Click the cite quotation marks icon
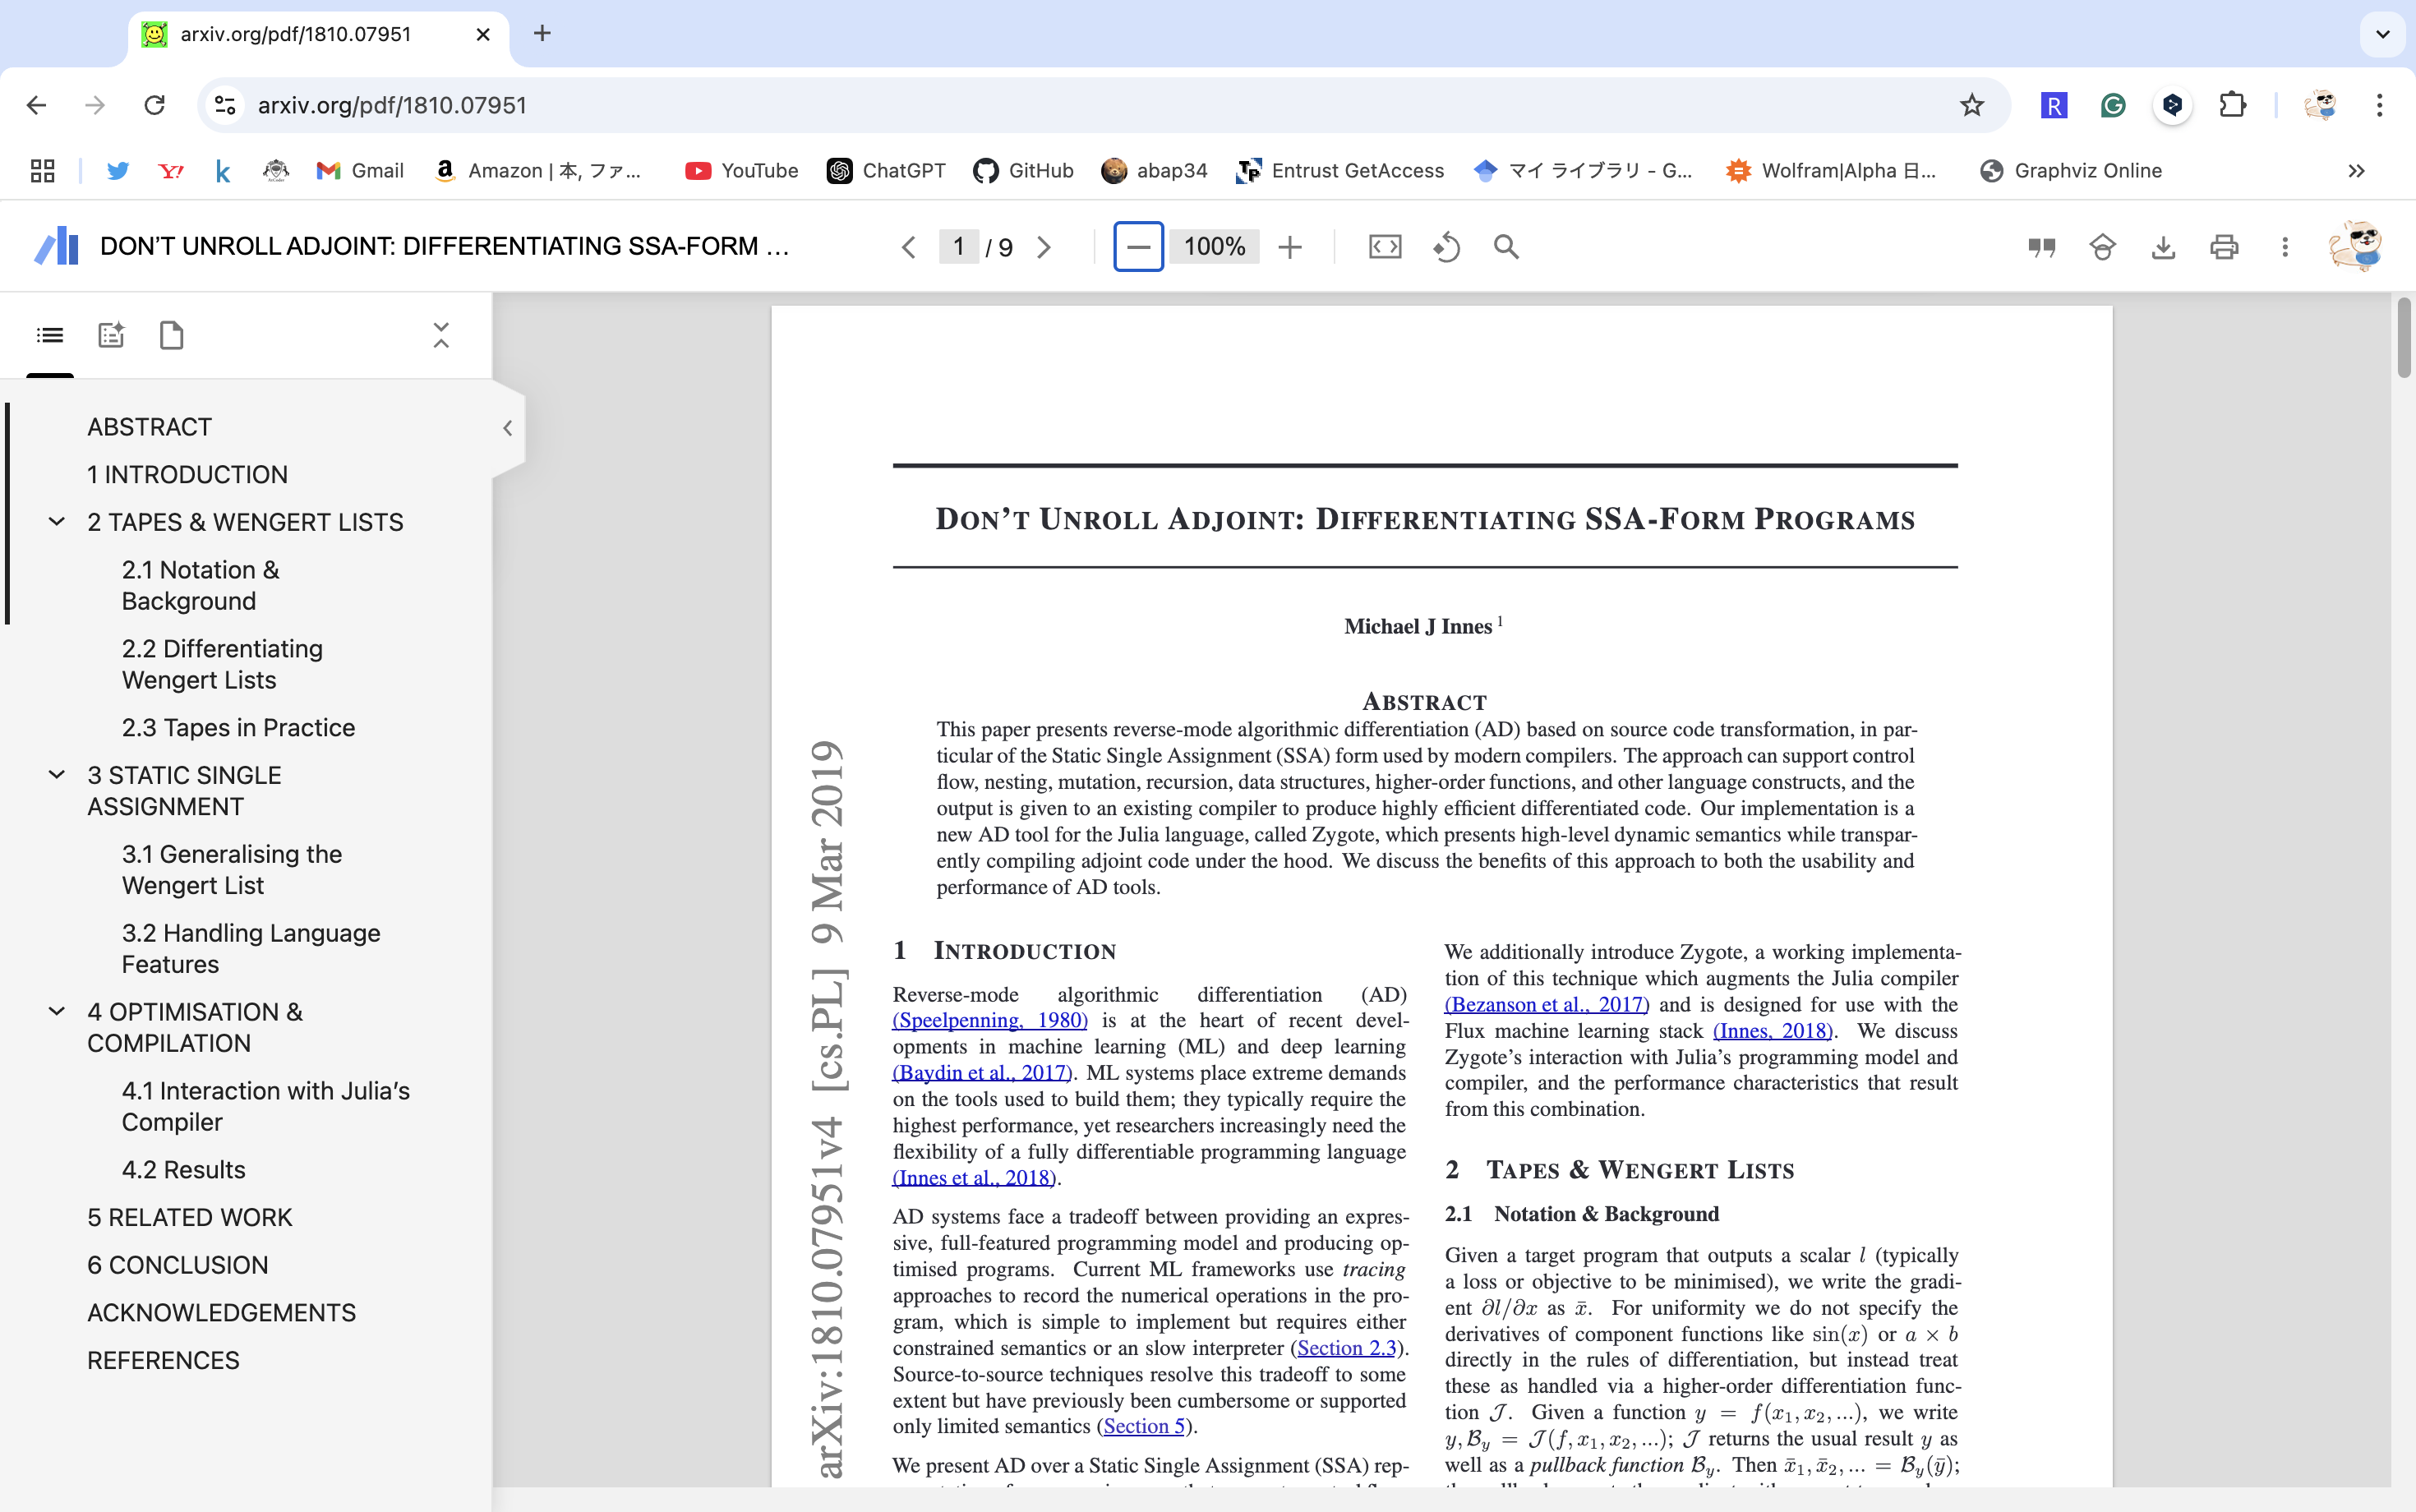Image resolution: width=2416 pixels, height=1512 pixels. pos(2042,247)
